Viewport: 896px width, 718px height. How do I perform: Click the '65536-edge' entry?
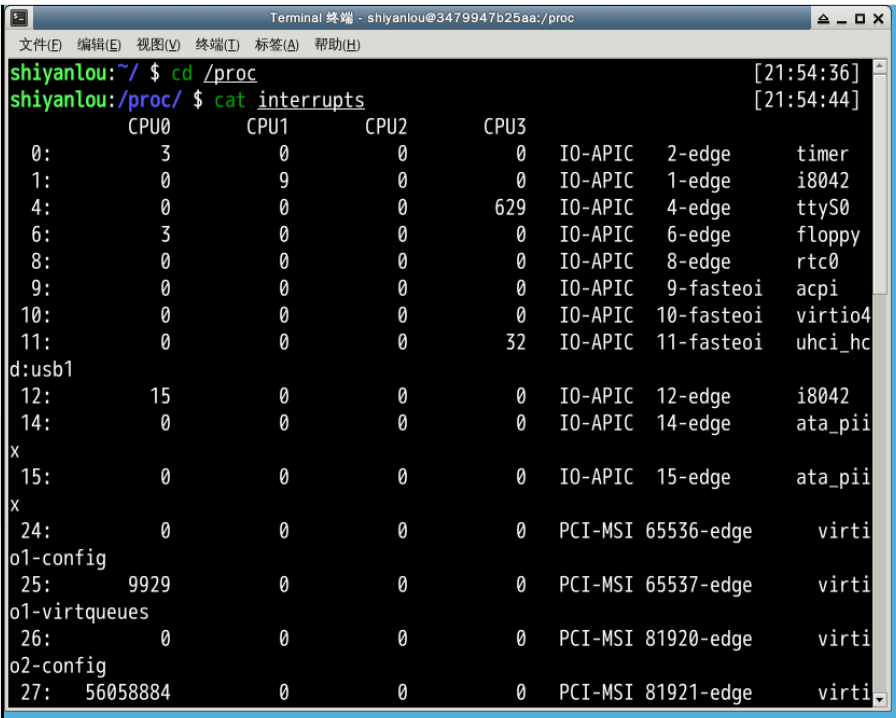[x=698, y=531]
